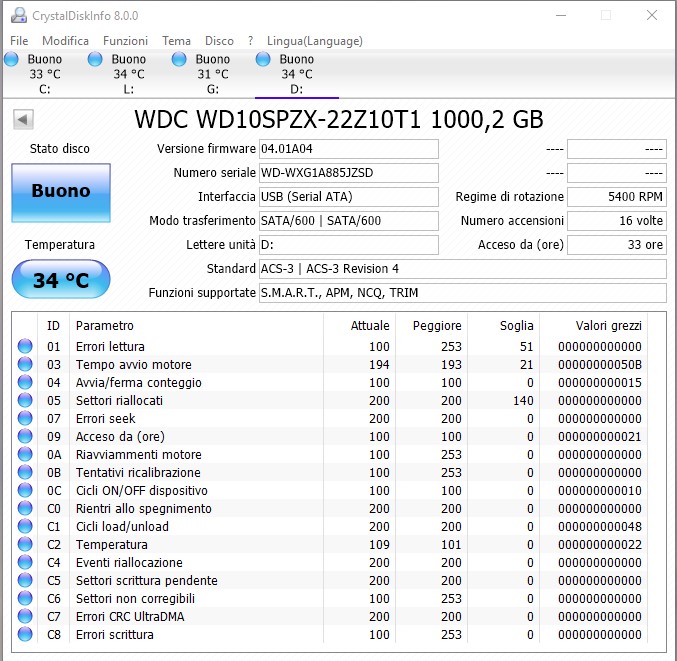Minimize the CrystalDiskInfo window

561,15
